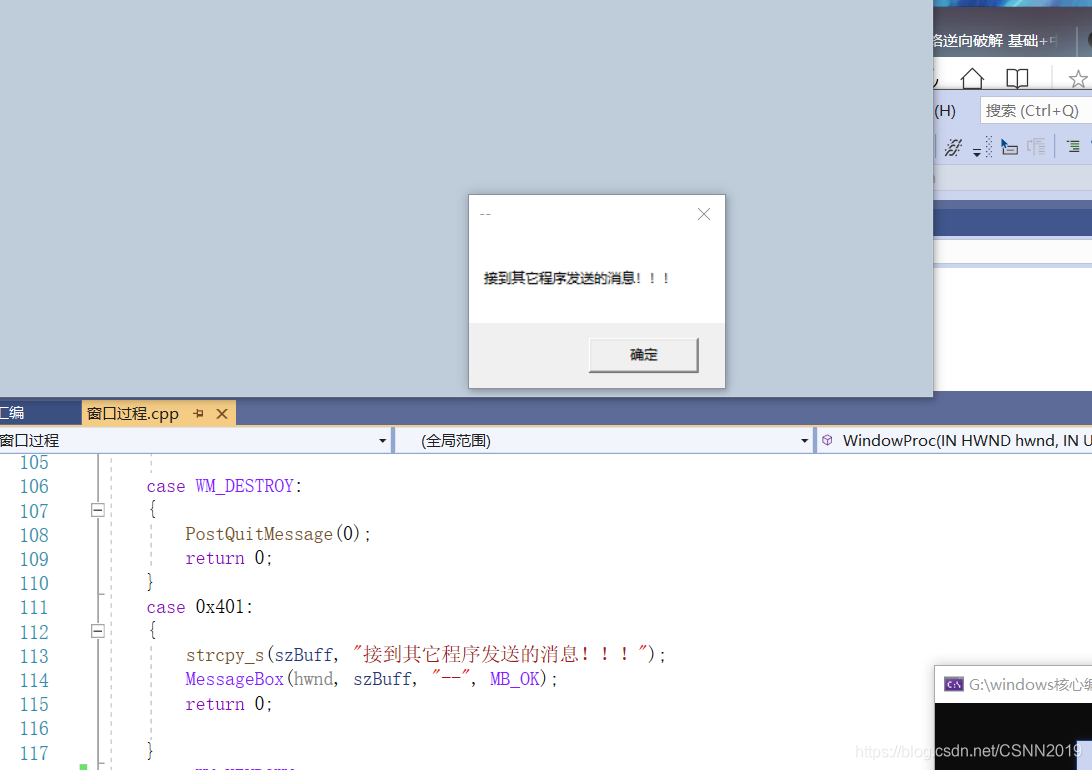Open the 窗口过程 breadcrumb dropdown
Image resolution: width=1092 pixels, height=770 pixels.
pos(382,440)
